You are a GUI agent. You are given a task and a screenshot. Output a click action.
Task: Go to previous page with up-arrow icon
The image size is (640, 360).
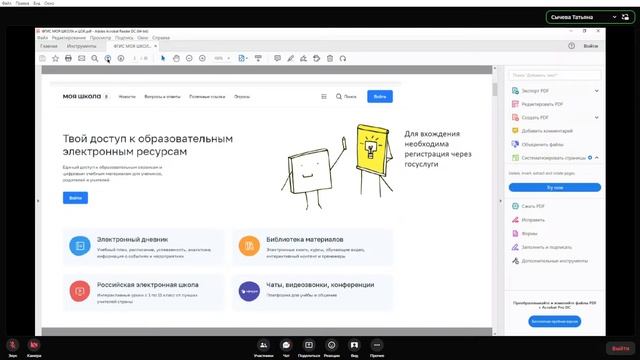(x=108, y=58)
